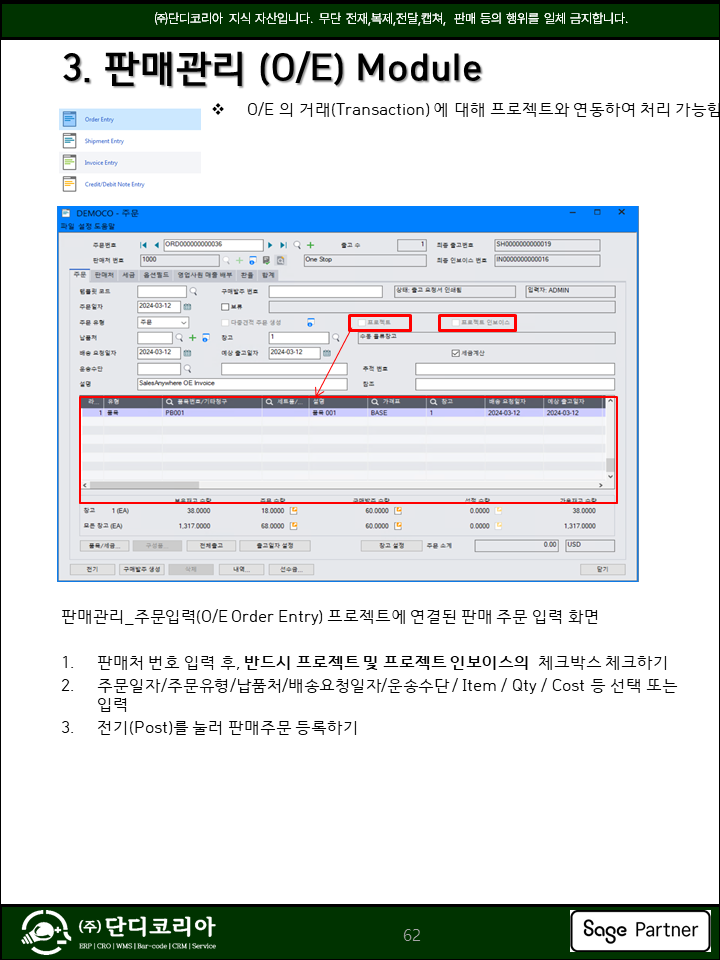This screenshot has height=960, width=720.
Task: Open the 파일 menu
Action: [66, 227]
